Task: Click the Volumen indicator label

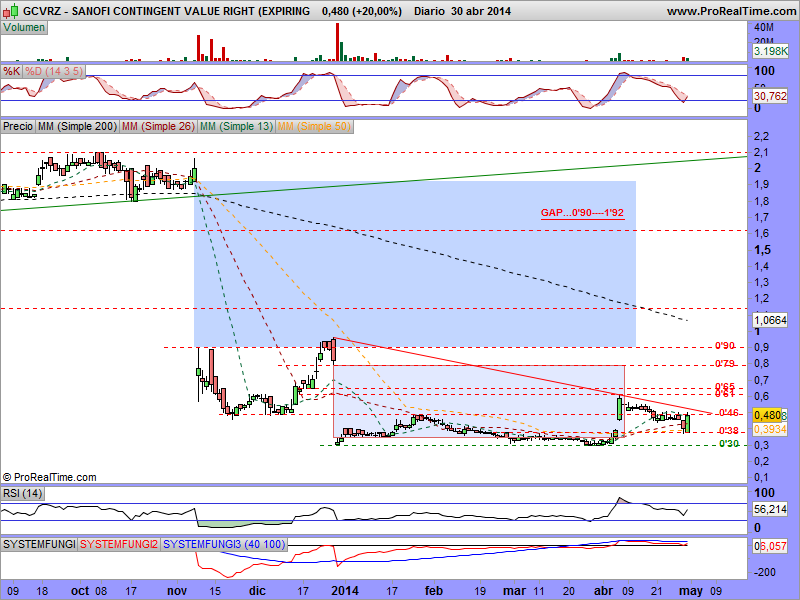Action: tap(24, 28)
